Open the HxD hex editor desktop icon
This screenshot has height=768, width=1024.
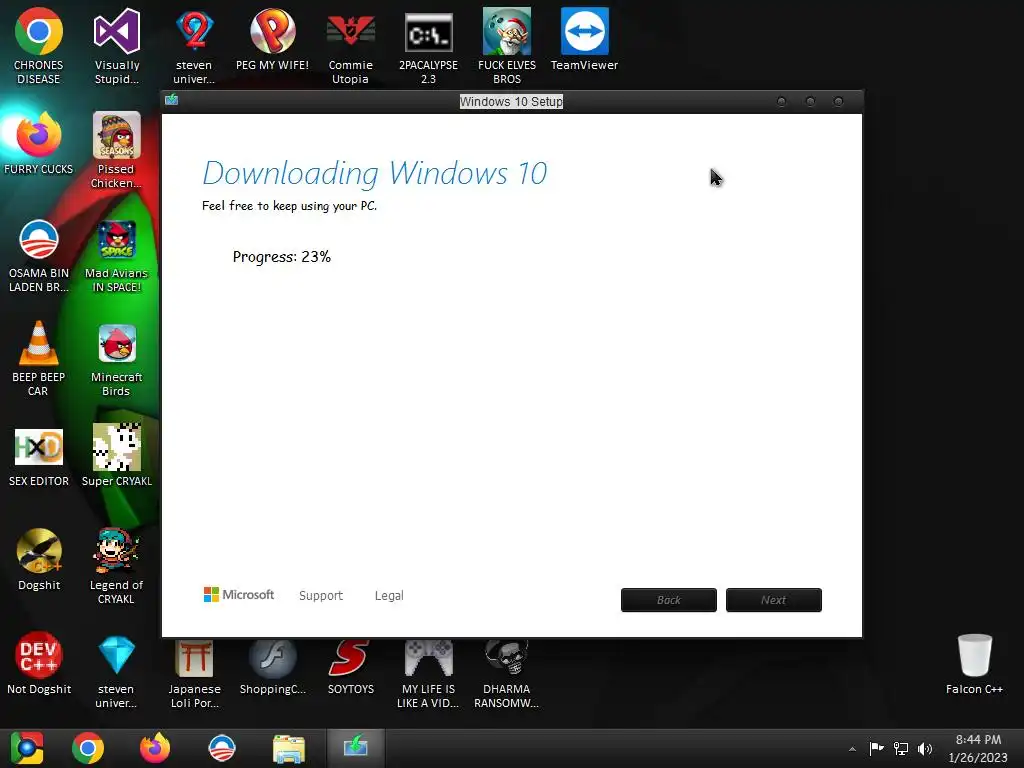point(39,447)
